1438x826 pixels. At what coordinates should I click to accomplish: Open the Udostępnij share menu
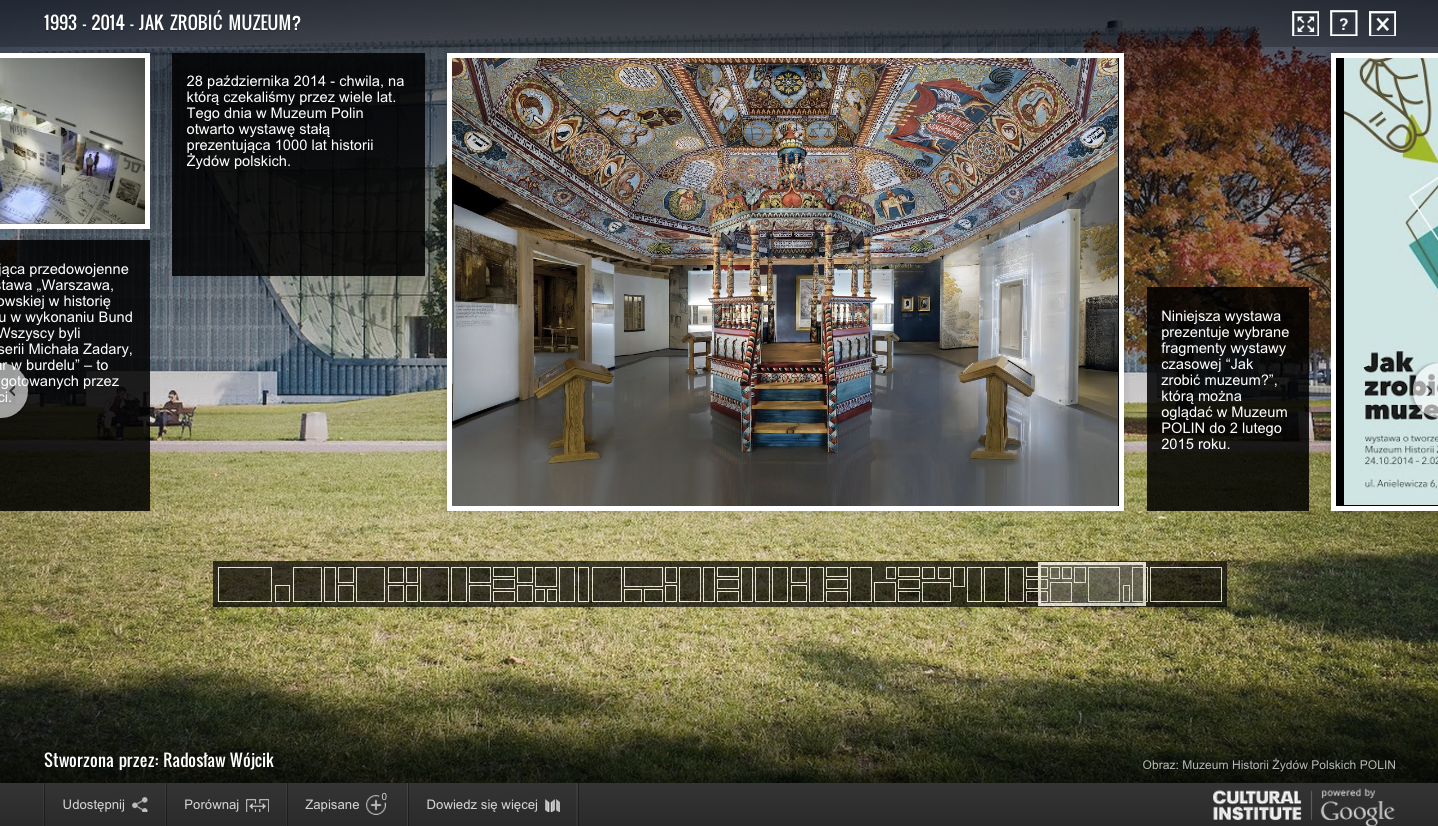(x=105, y=805)
